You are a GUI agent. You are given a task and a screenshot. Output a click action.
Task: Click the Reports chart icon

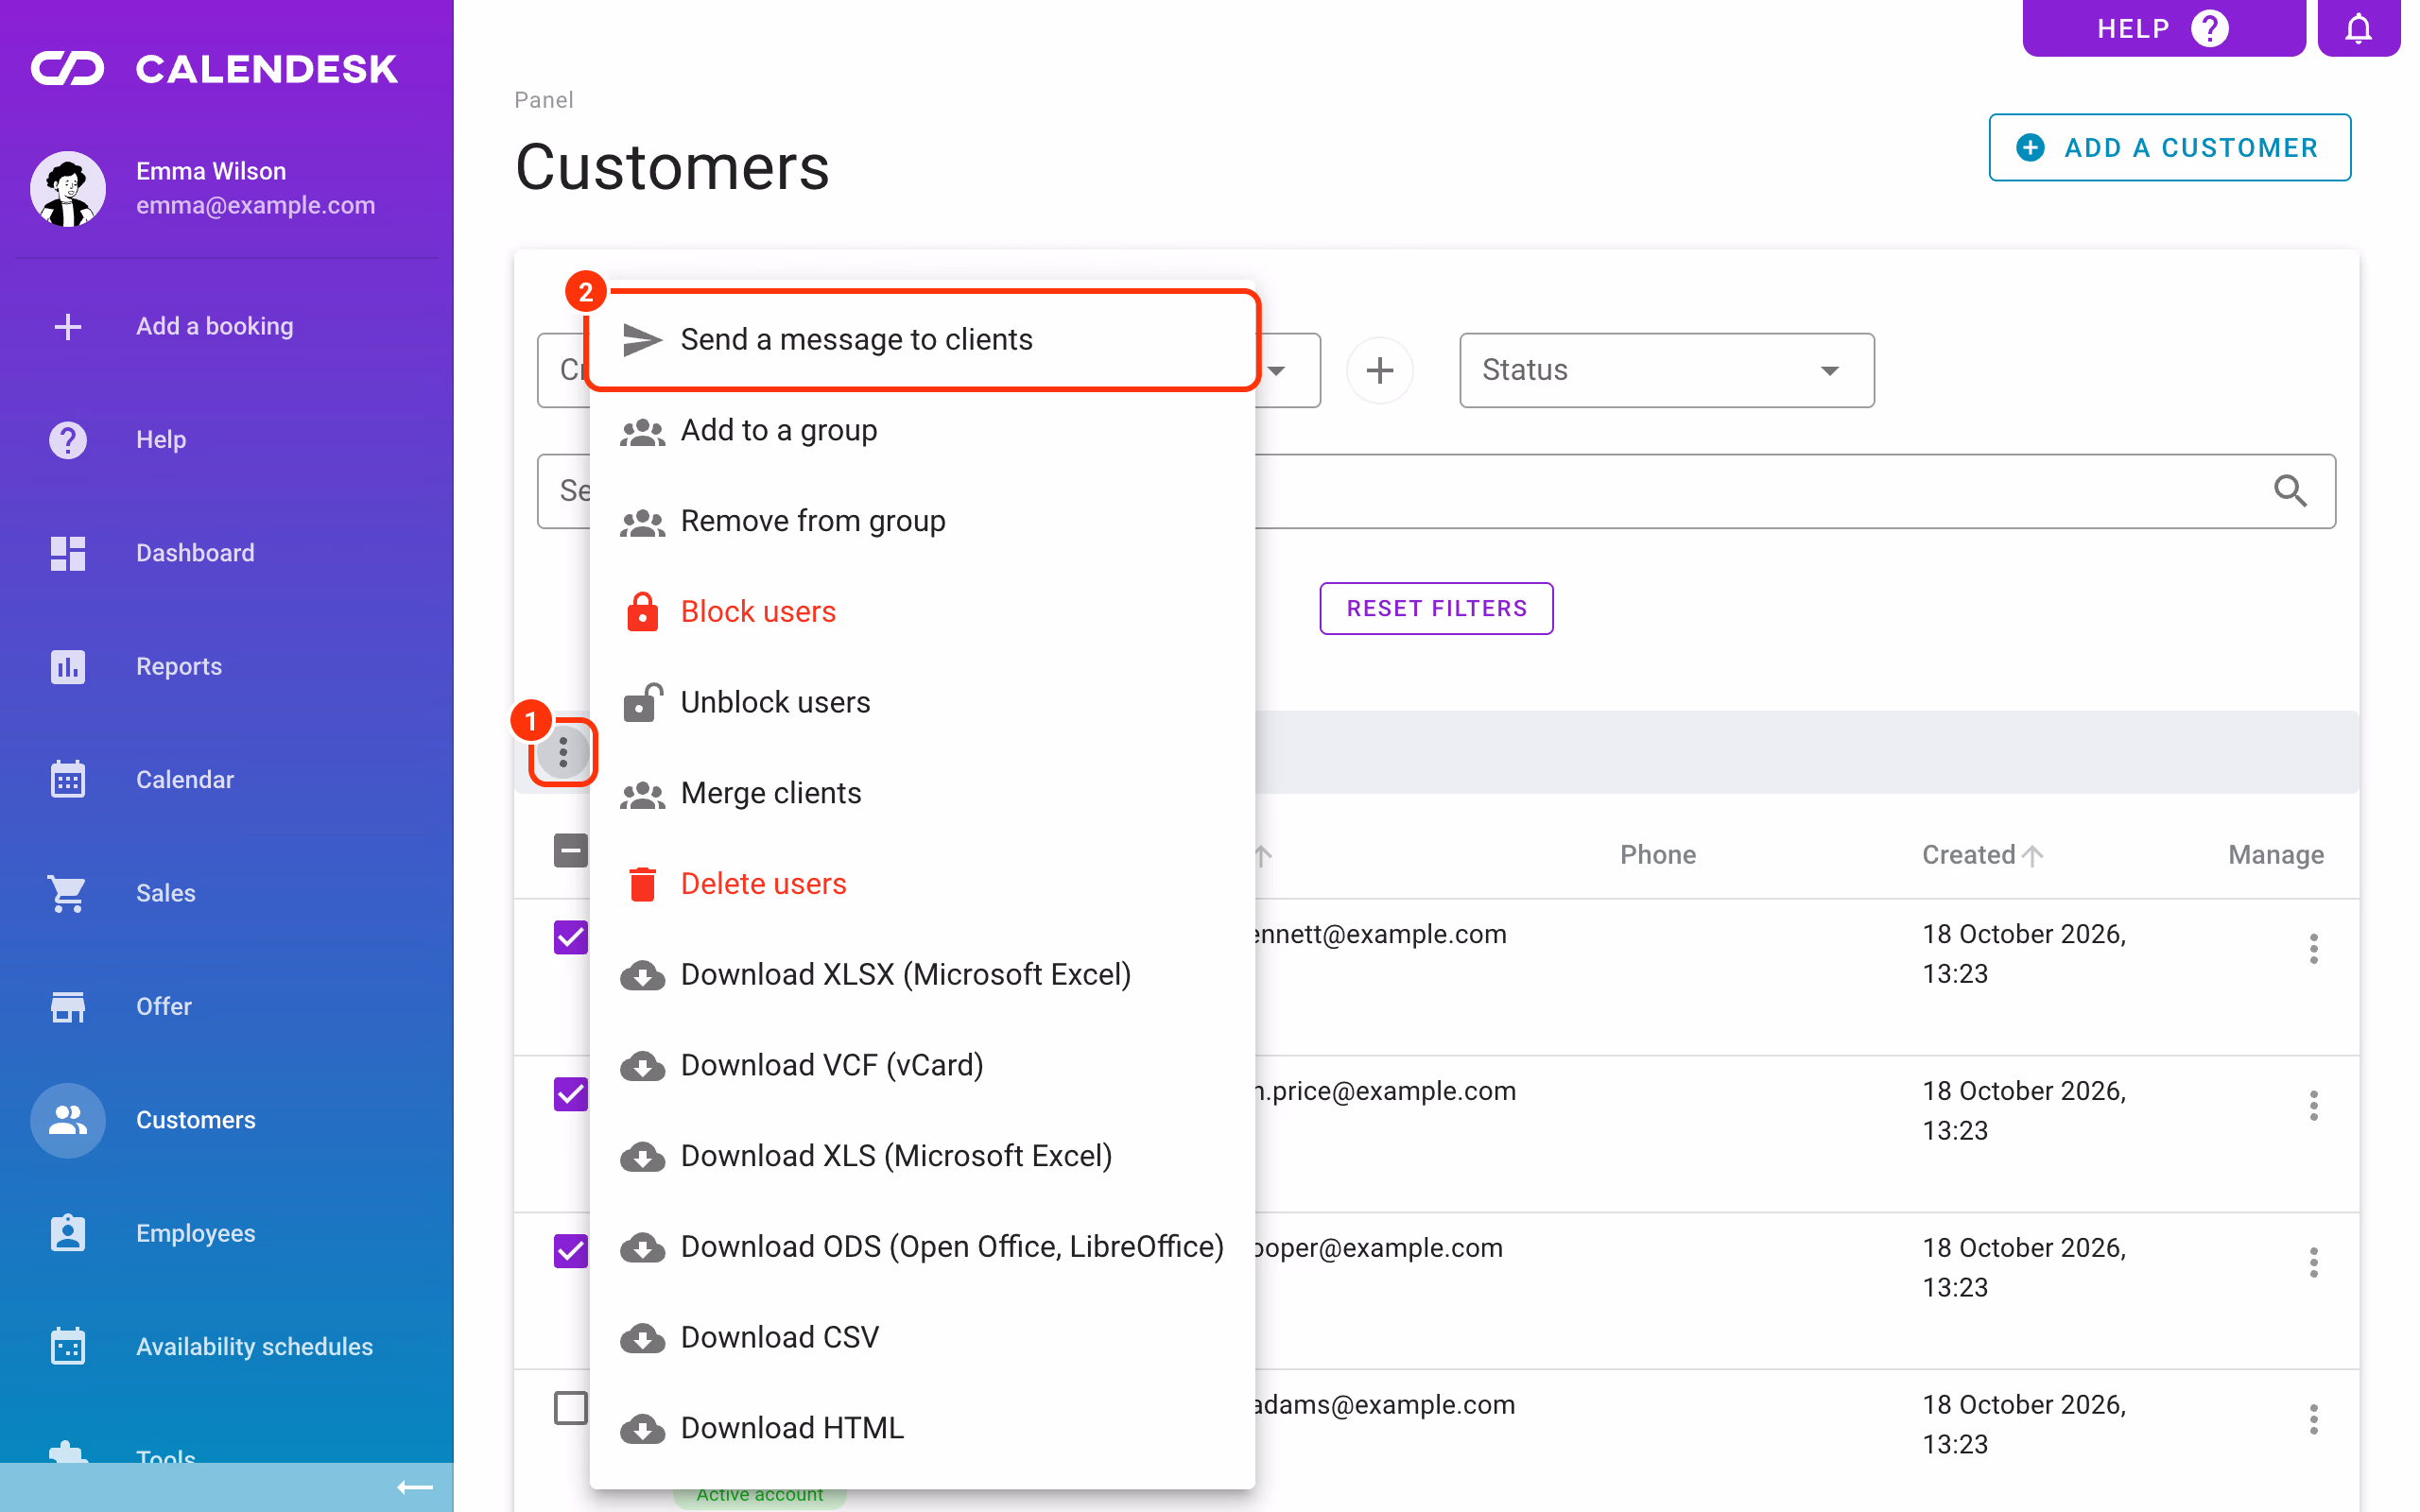68,666
